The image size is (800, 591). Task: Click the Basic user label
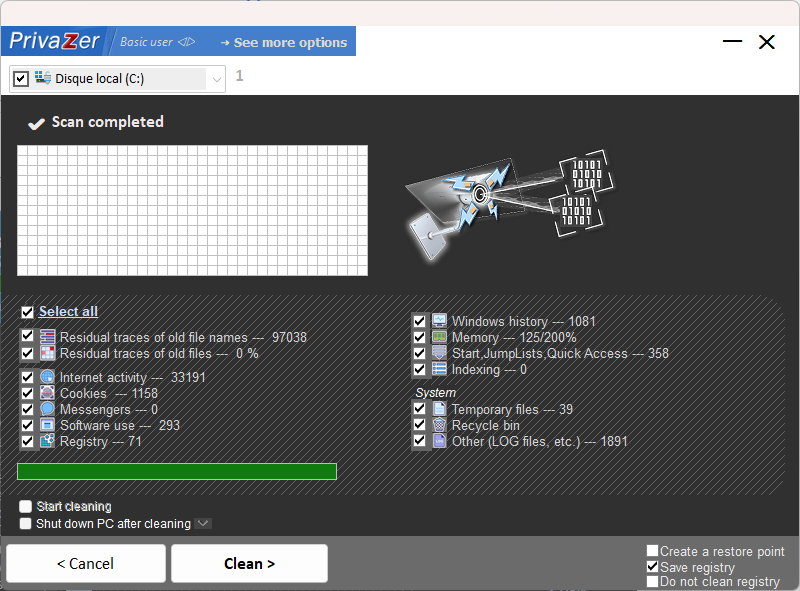pos(146,42)
